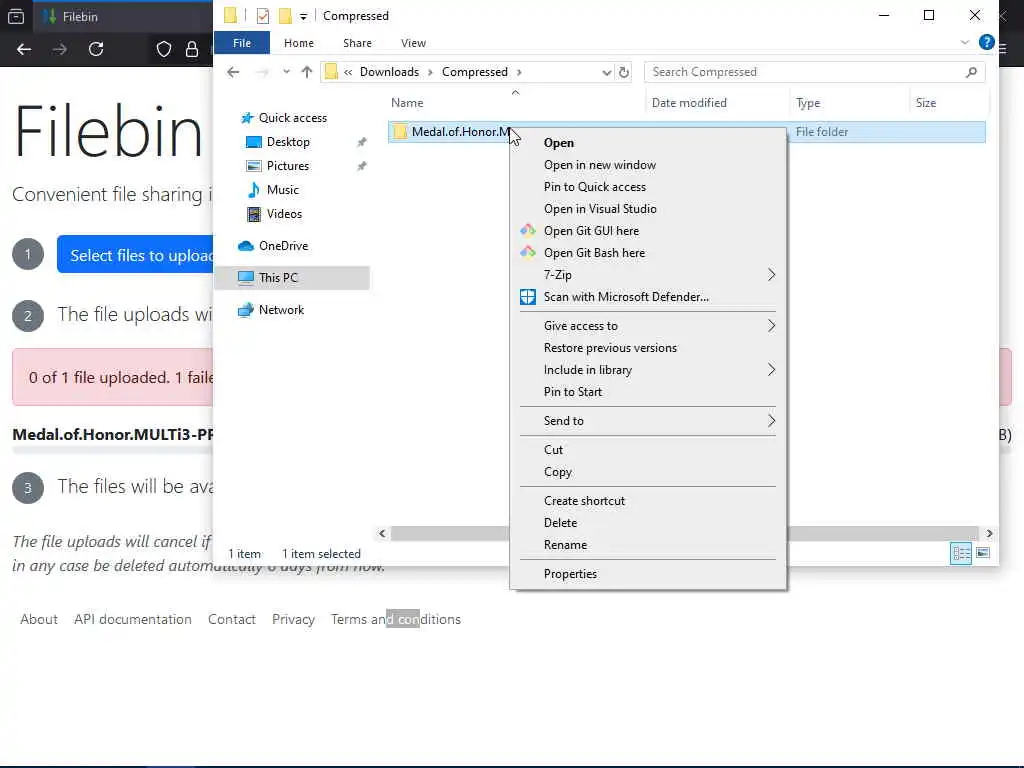Open the browser tab list icon
Viewport: 1024px width, 768px height.
(x=16, y=16)
